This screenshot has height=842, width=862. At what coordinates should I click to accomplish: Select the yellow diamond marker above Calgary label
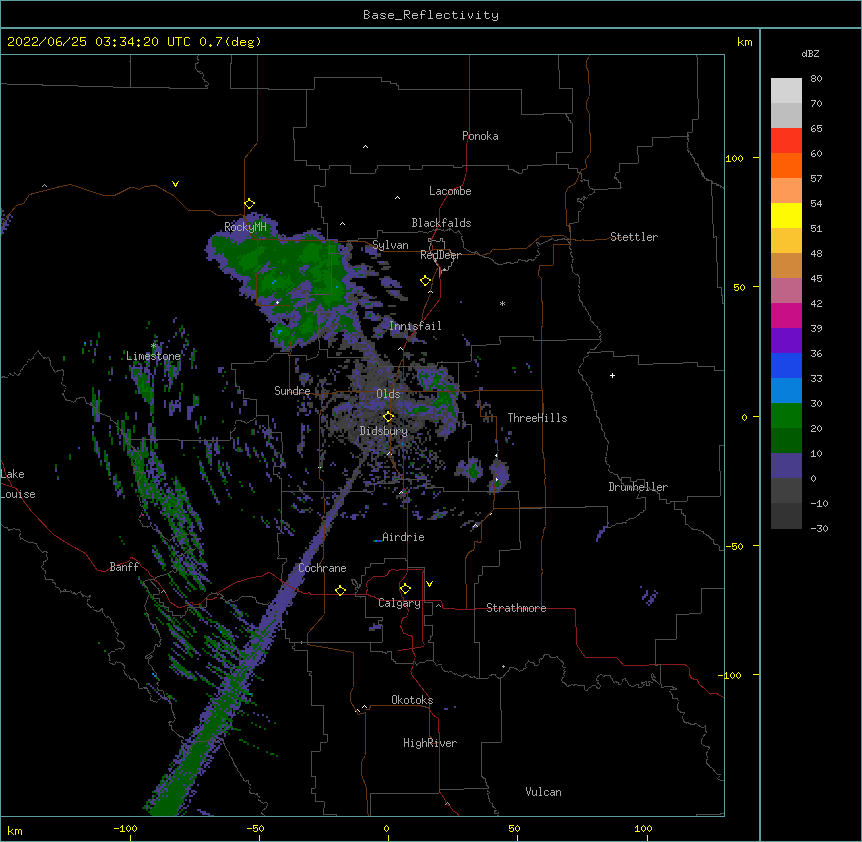(x=405, y=589)
